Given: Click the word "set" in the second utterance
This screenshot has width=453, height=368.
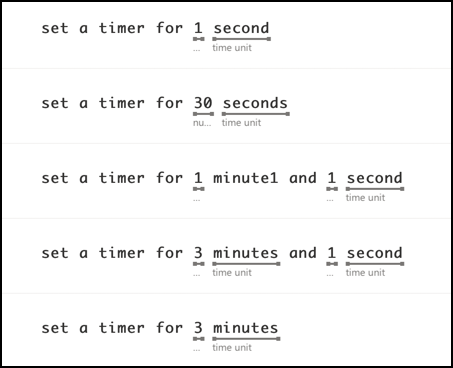Looking at the screenshot, I should point(55,103).
